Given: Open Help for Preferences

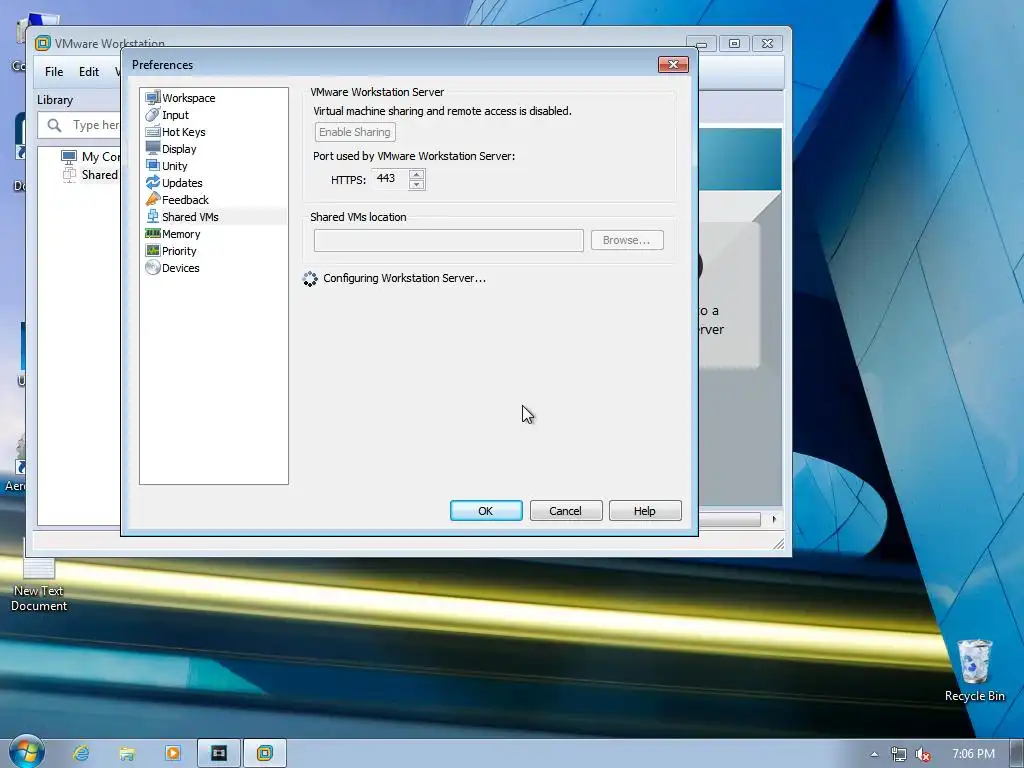Looking at the screenshot, I should click(645, 511).
